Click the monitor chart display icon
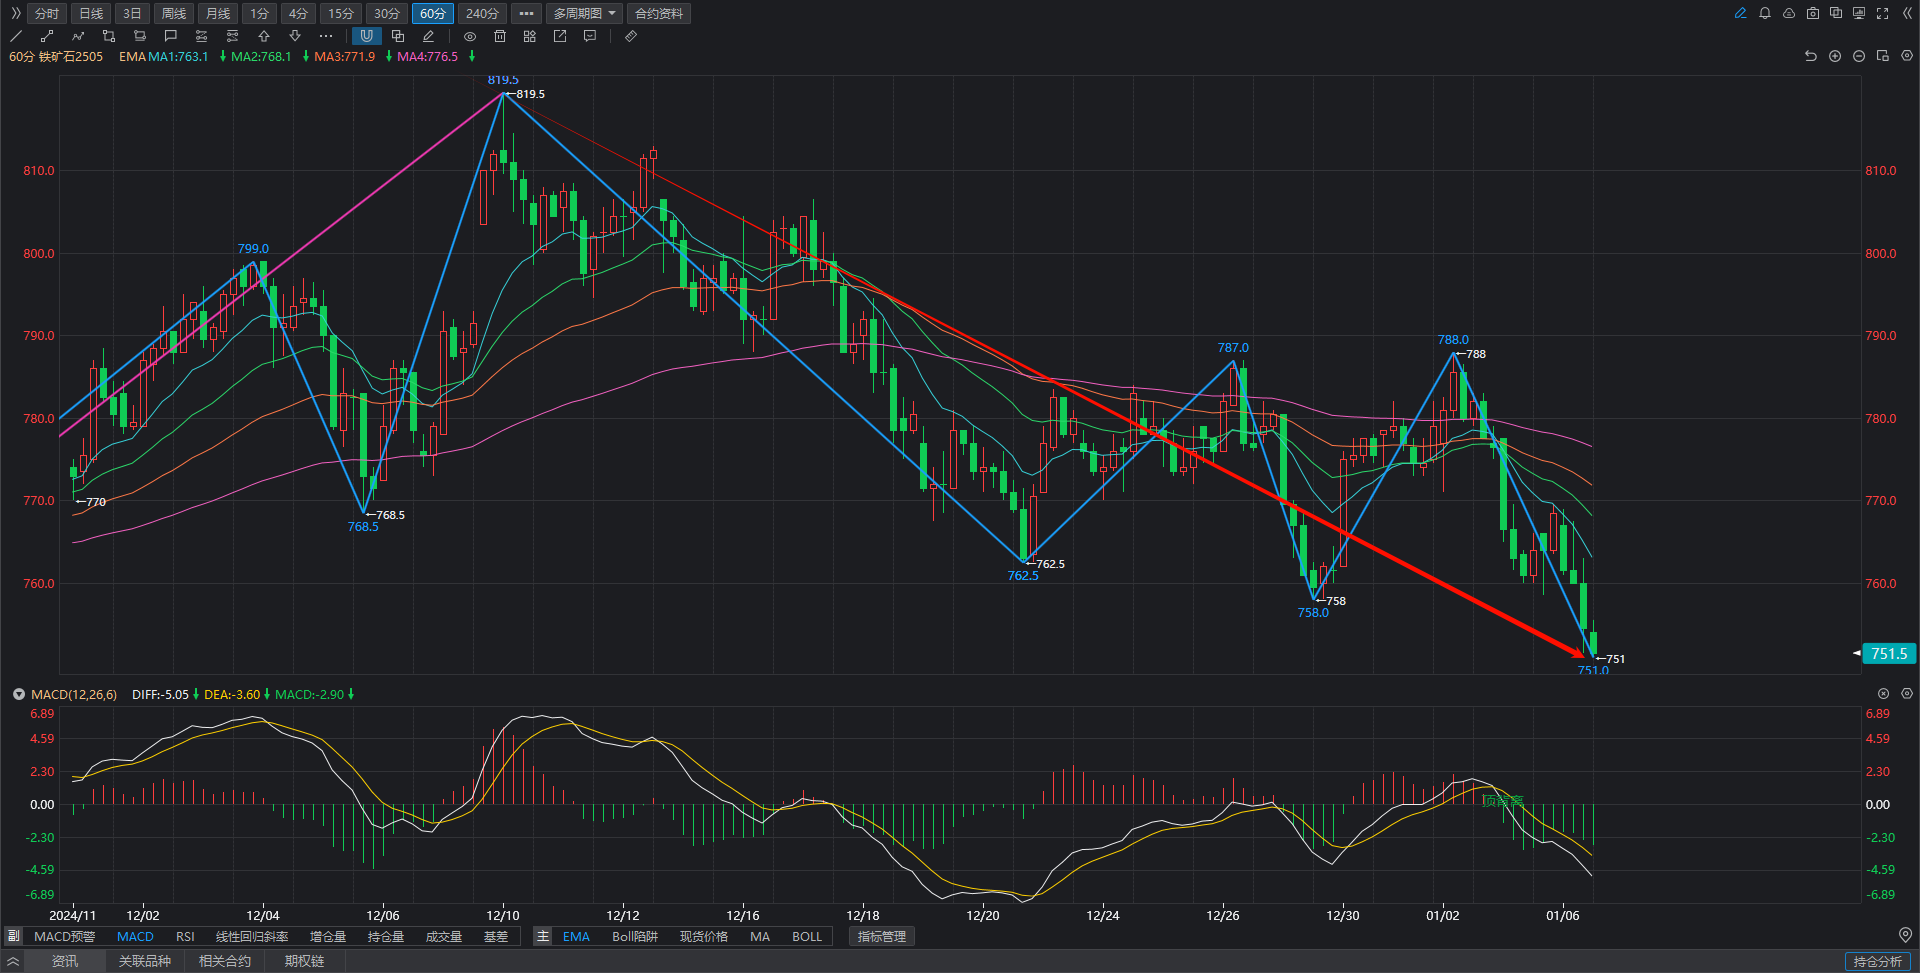This screenshot has height=973, width=1920. [1859, 13]
